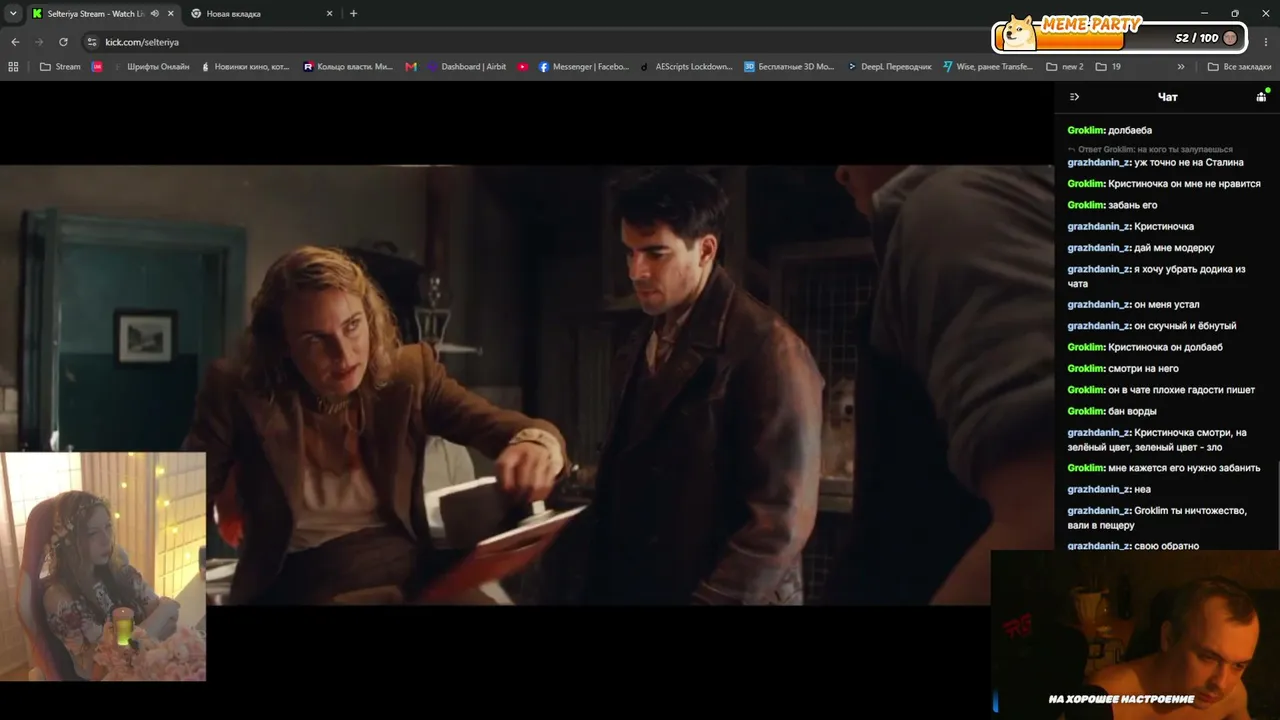The width and height of the screenshot is (1280, 720).
Task: Open the AEScripts Lockdown bookmark
Action: [686, 67]
